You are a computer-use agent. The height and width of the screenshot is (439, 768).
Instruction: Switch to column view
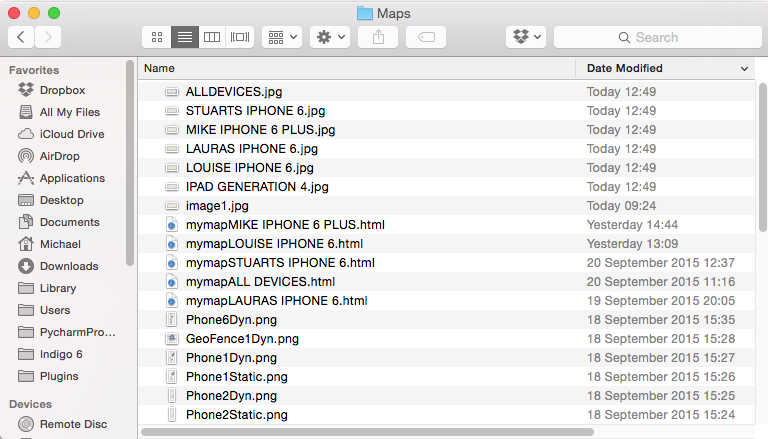(212, 37)
